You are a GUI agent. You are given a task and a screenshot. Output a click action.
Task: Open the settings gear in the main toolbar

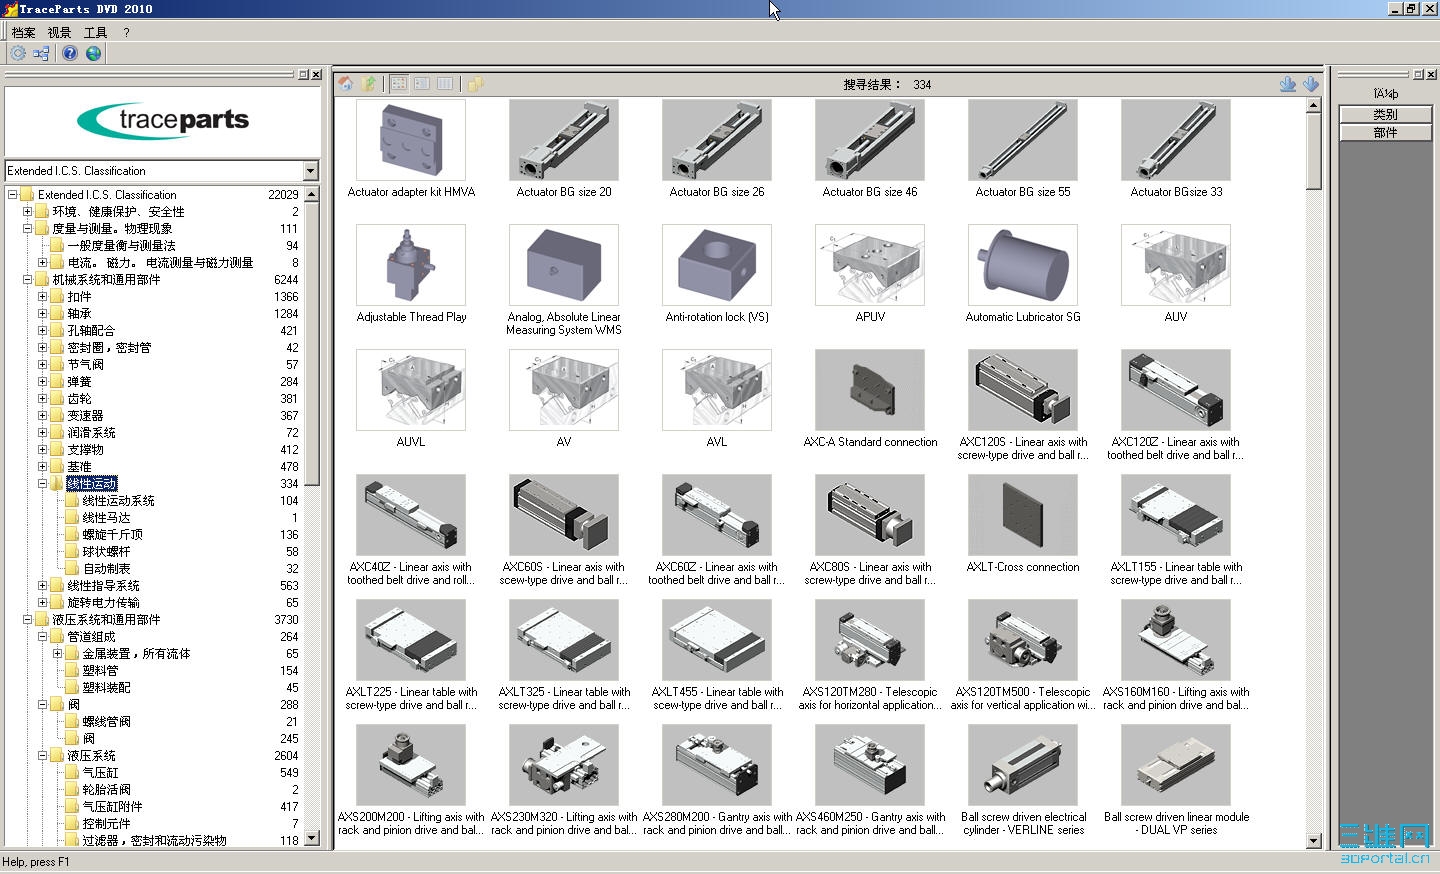click(x=18, y=53)
